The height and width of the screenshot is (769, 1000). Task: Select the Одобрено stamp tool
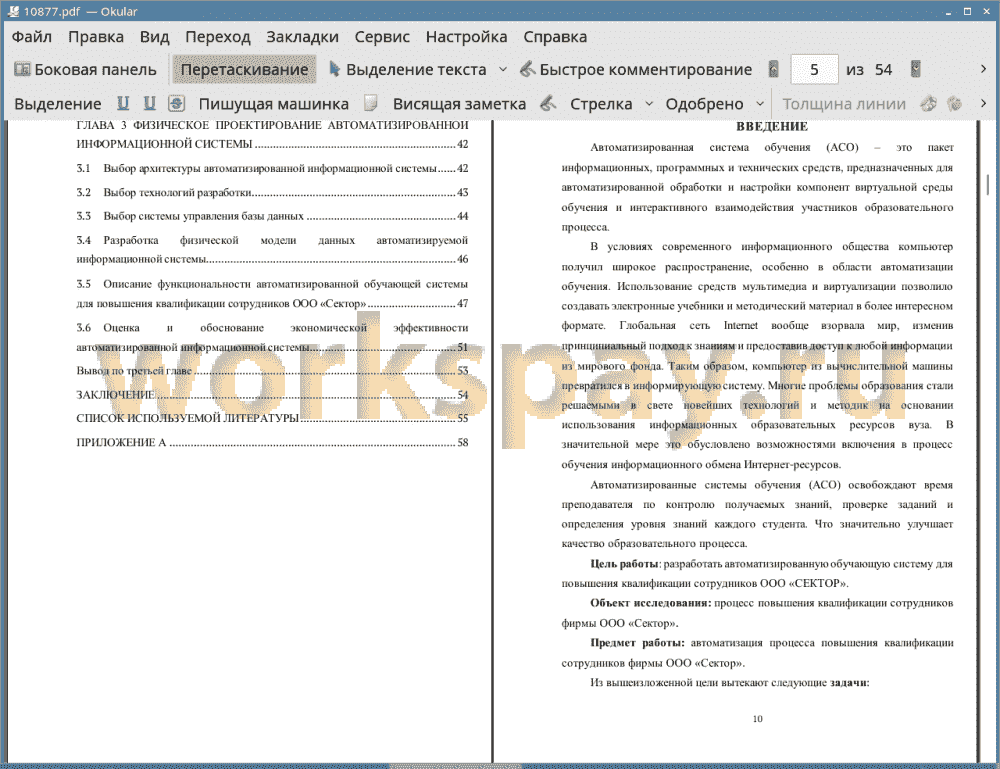click(704, 104)
